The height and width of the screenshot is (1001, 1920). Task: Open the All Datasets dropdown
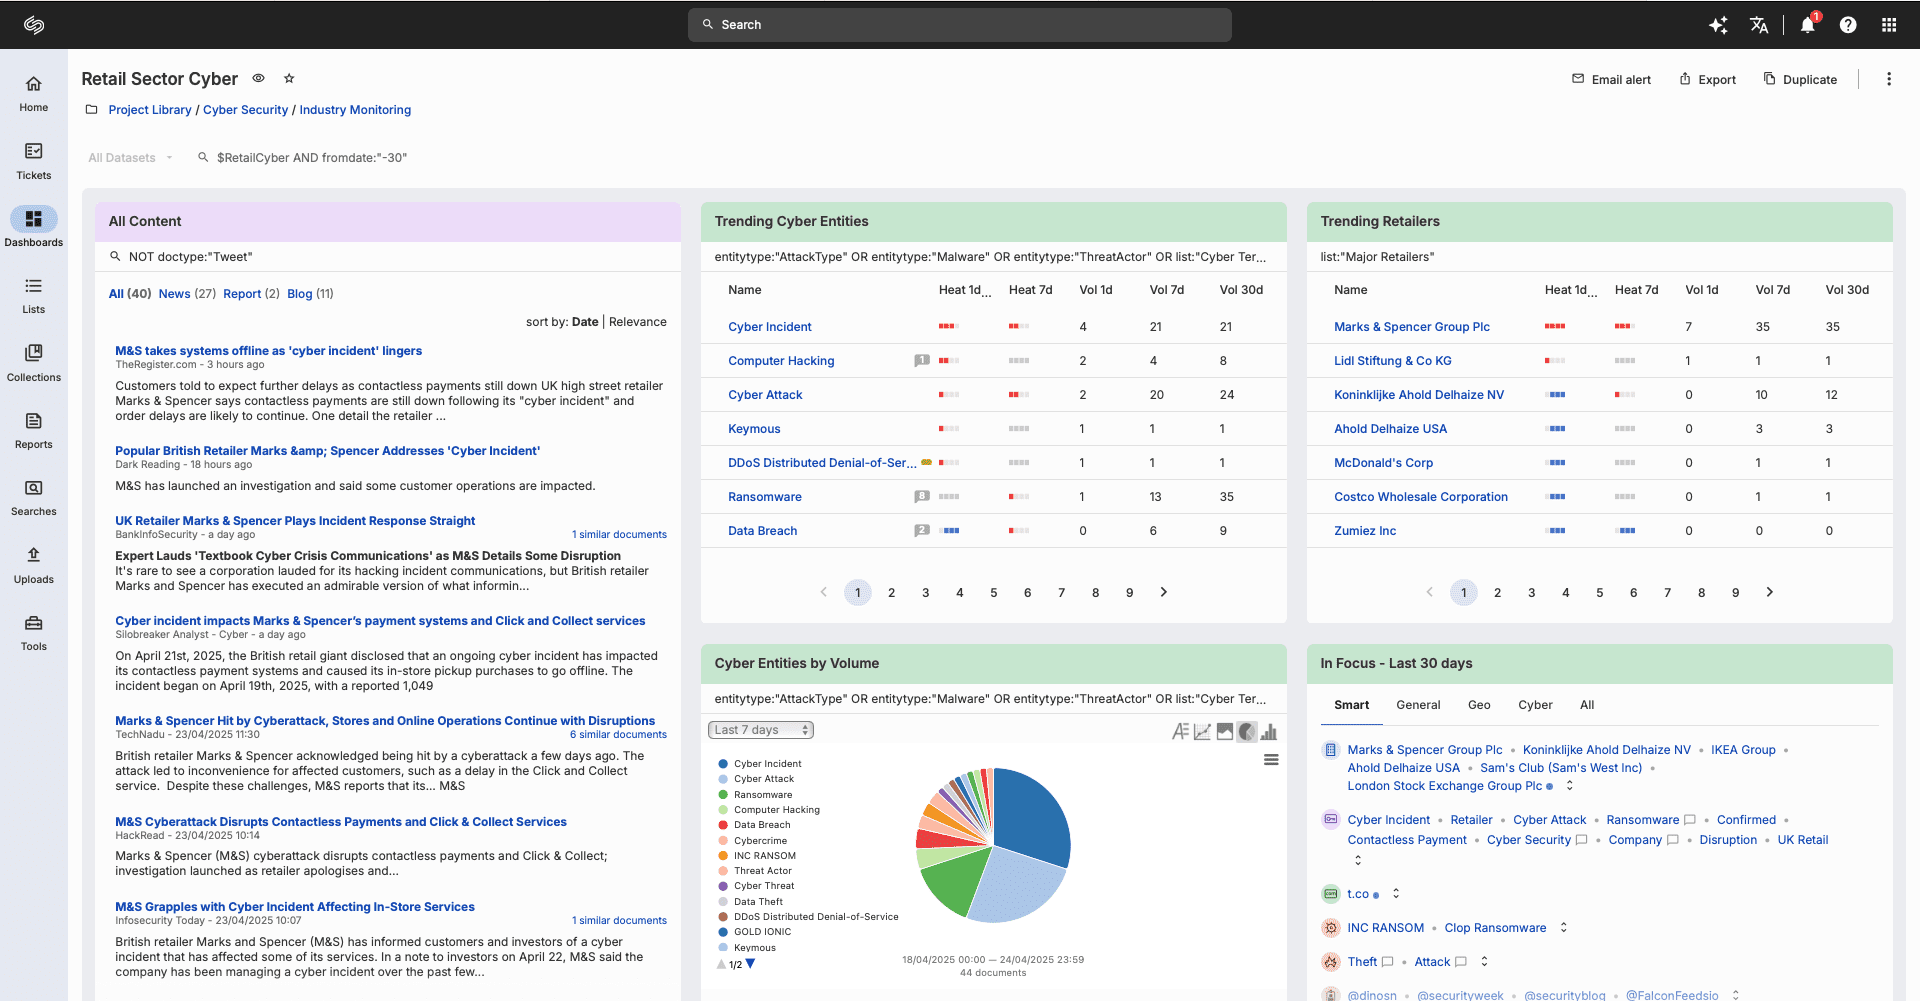tap(130, 158)
